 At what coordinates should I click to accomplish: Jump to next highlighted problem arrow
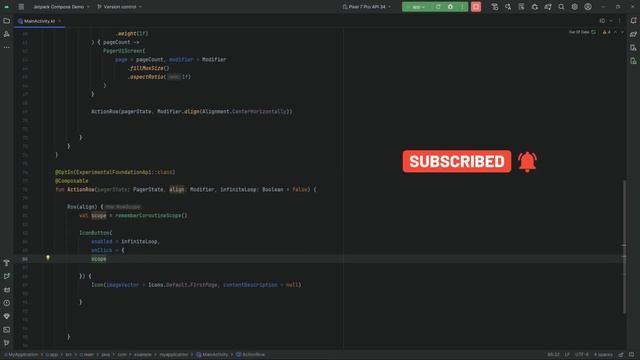click(622, 32)
